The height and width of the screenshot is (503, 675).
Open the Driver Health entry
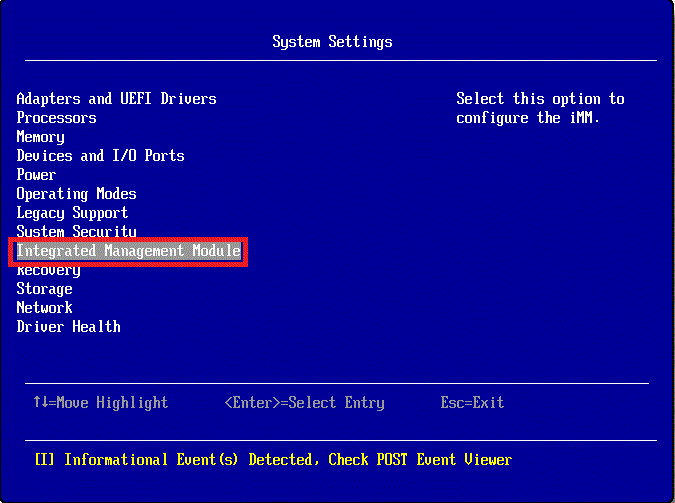pyautogui.click(x=68, y=326)
